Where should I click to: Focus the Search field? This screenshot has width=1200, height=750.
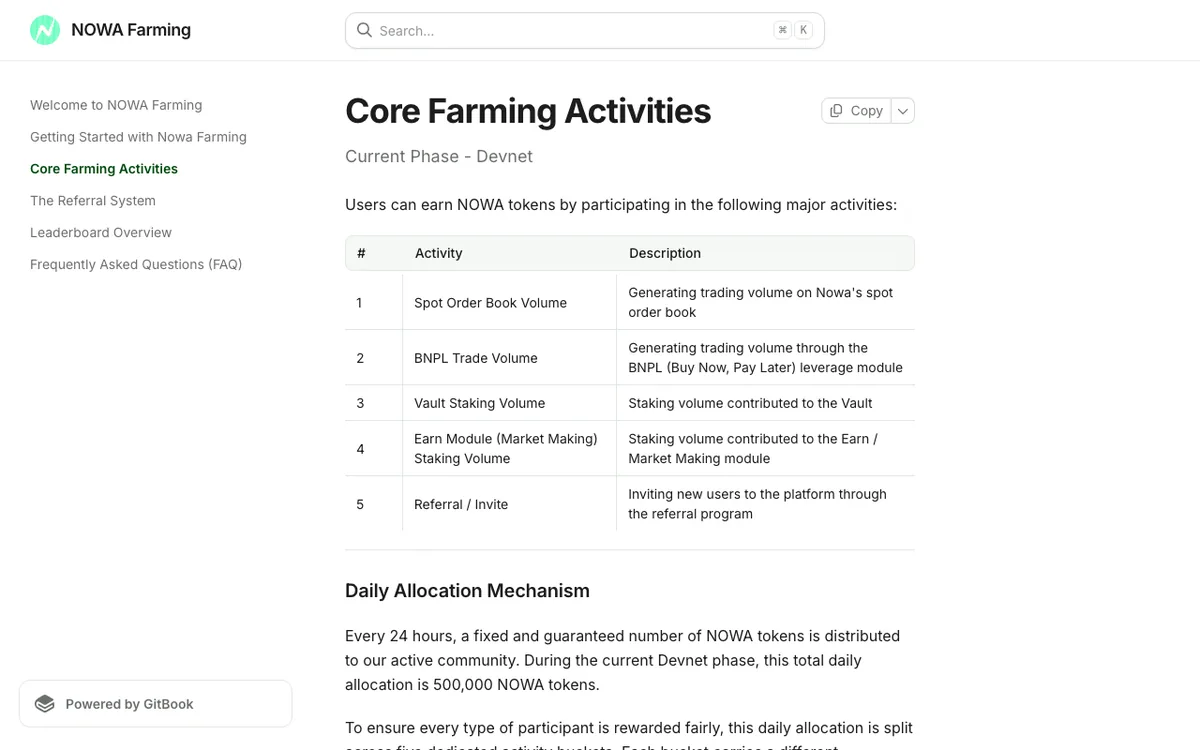pos(585,30)
